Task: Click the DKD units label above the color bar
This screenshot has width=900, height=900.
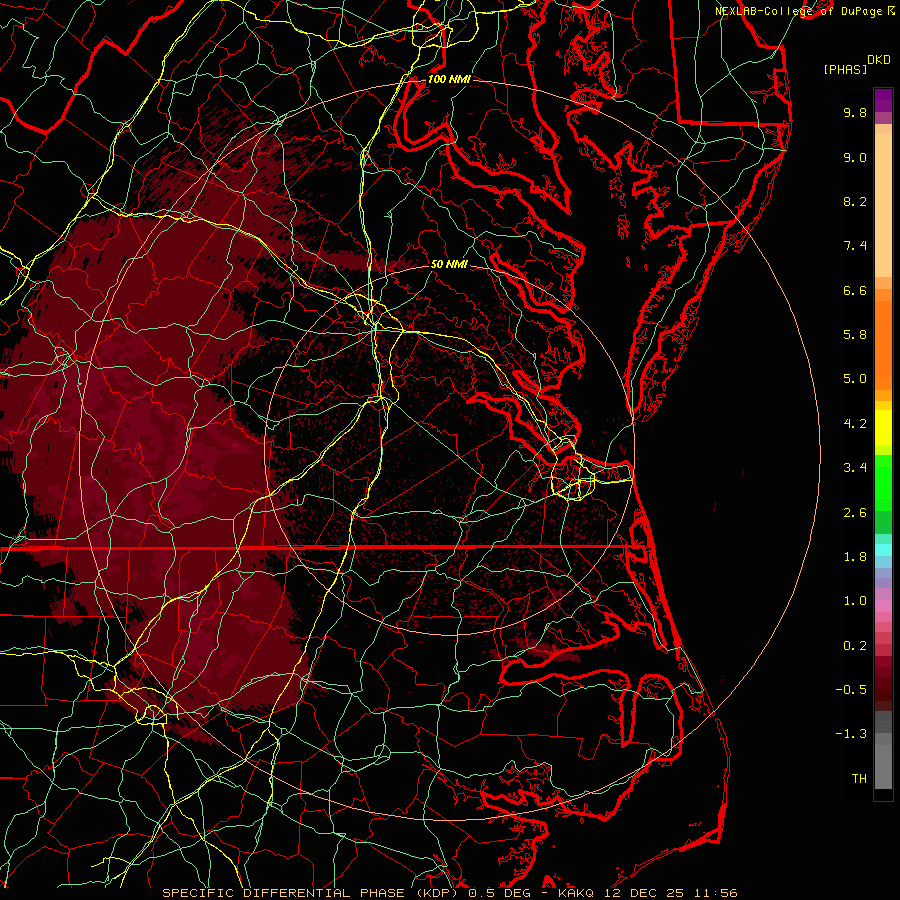Action: click(x=878, y=60)
